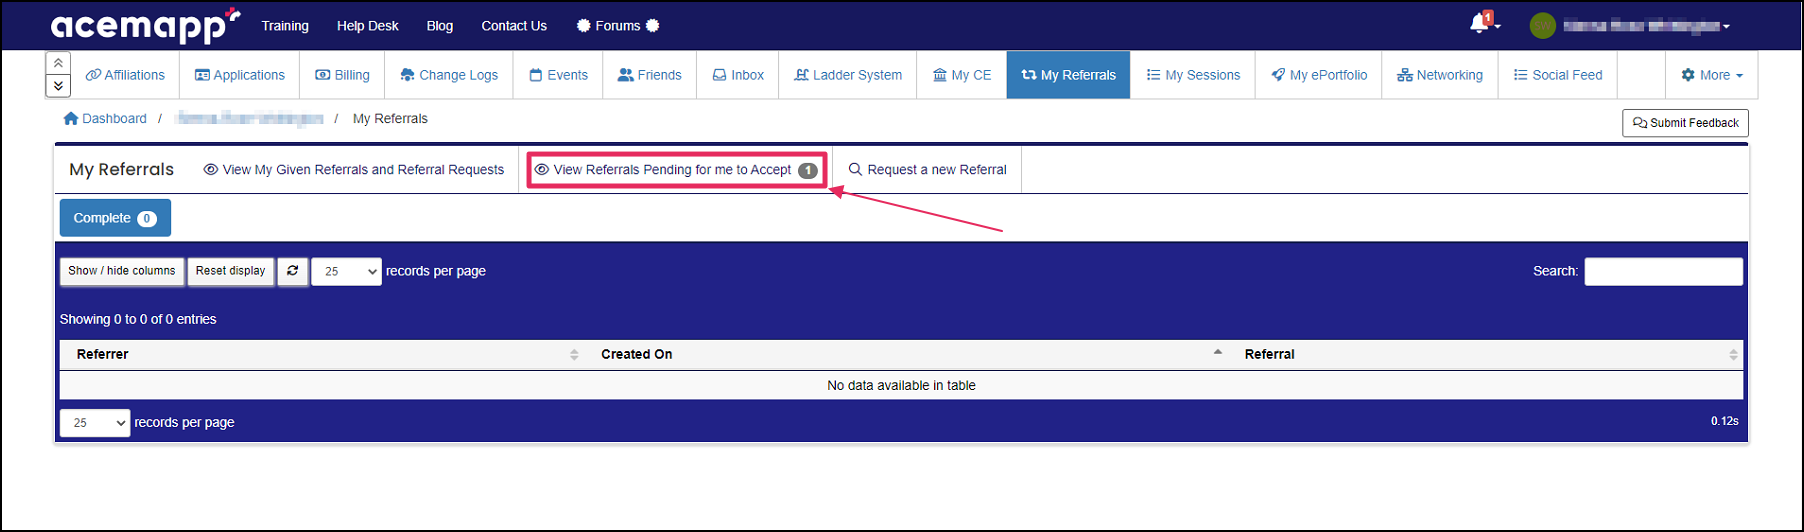The height and width of the screenshot is (532, 1804).
Task: Click the home icon in breadcrumb
Action: (x=71, y=118)
